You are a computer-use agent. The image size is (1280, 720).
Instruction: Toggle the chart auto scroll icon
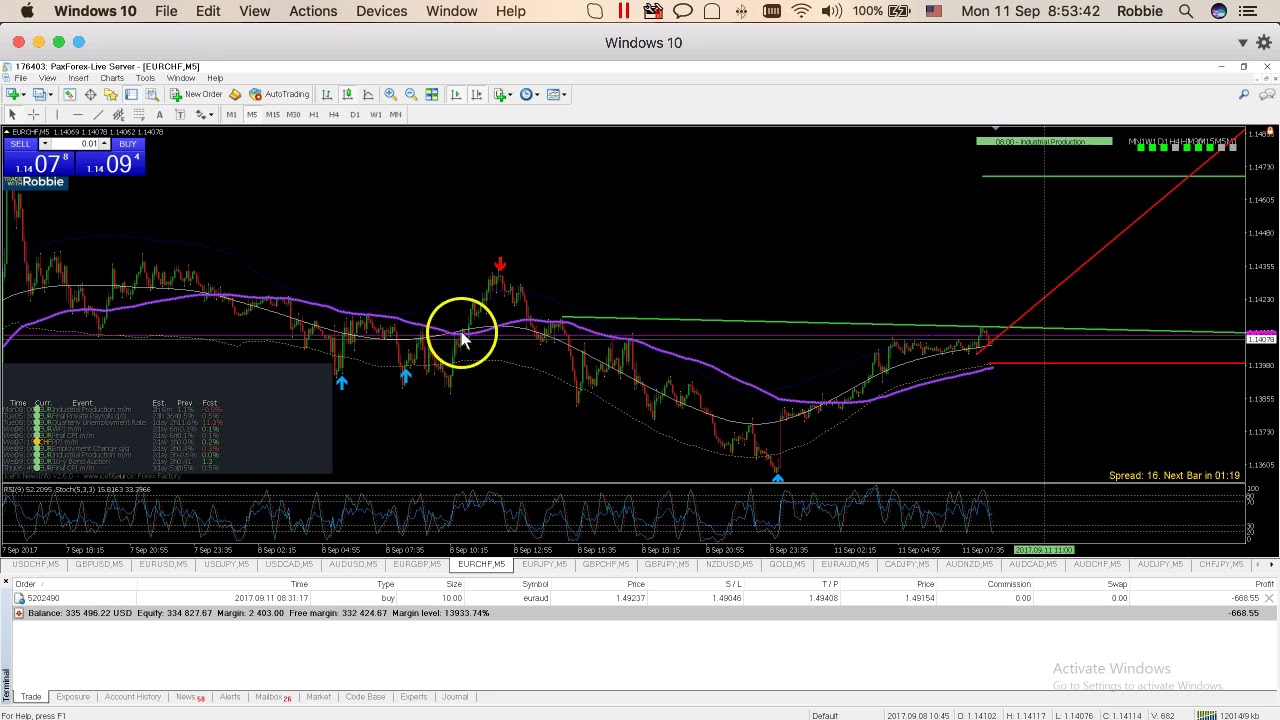[x=456, y=94]
